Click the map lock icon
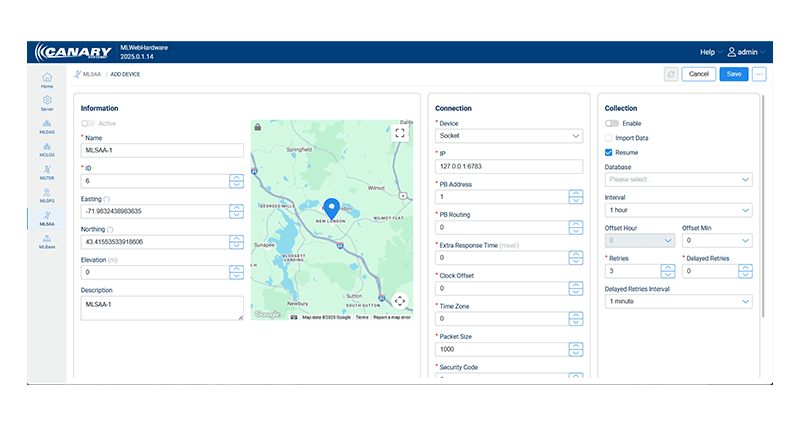The image size is (800, 423). pyautogui.click(x=258, y=127)
